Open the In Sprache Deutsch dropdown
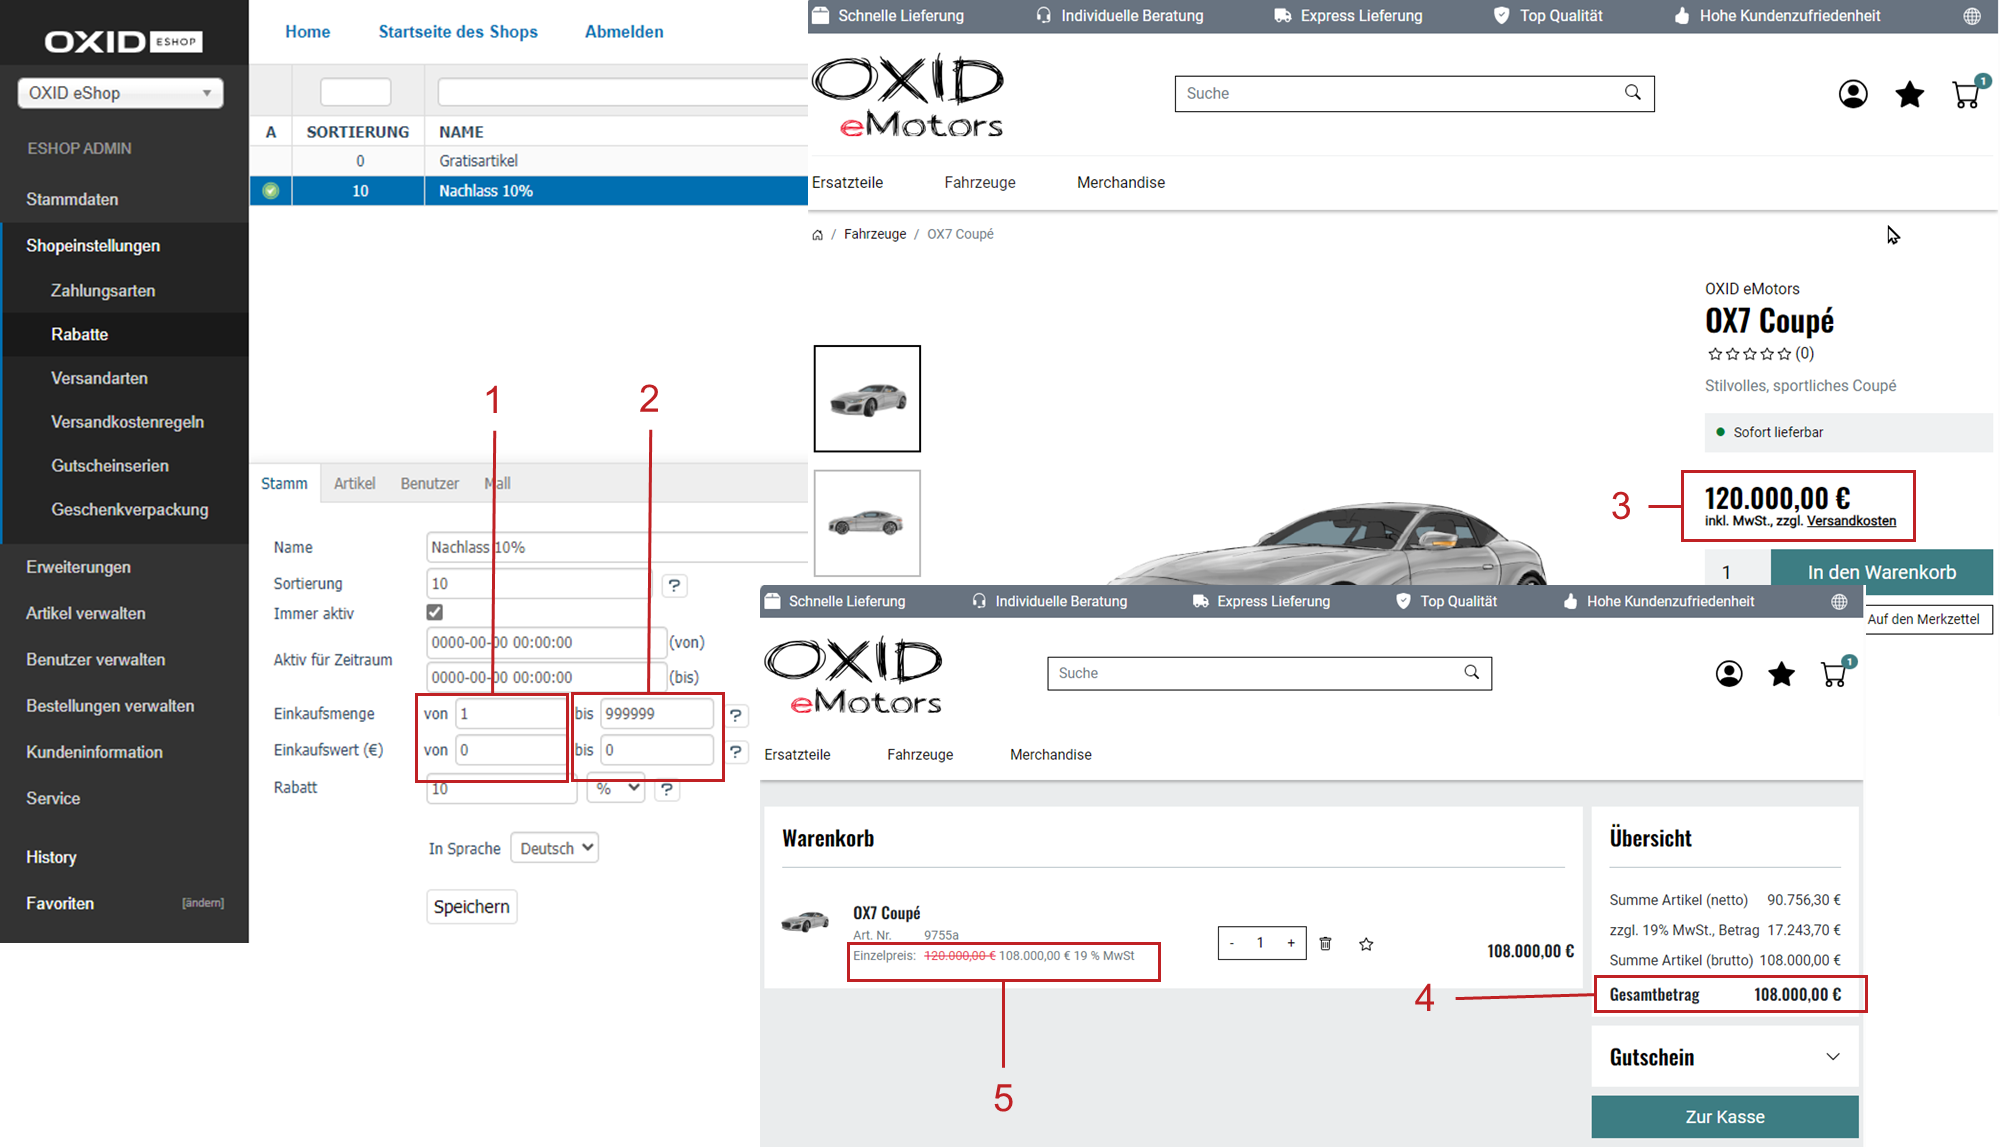 point(555,848)
